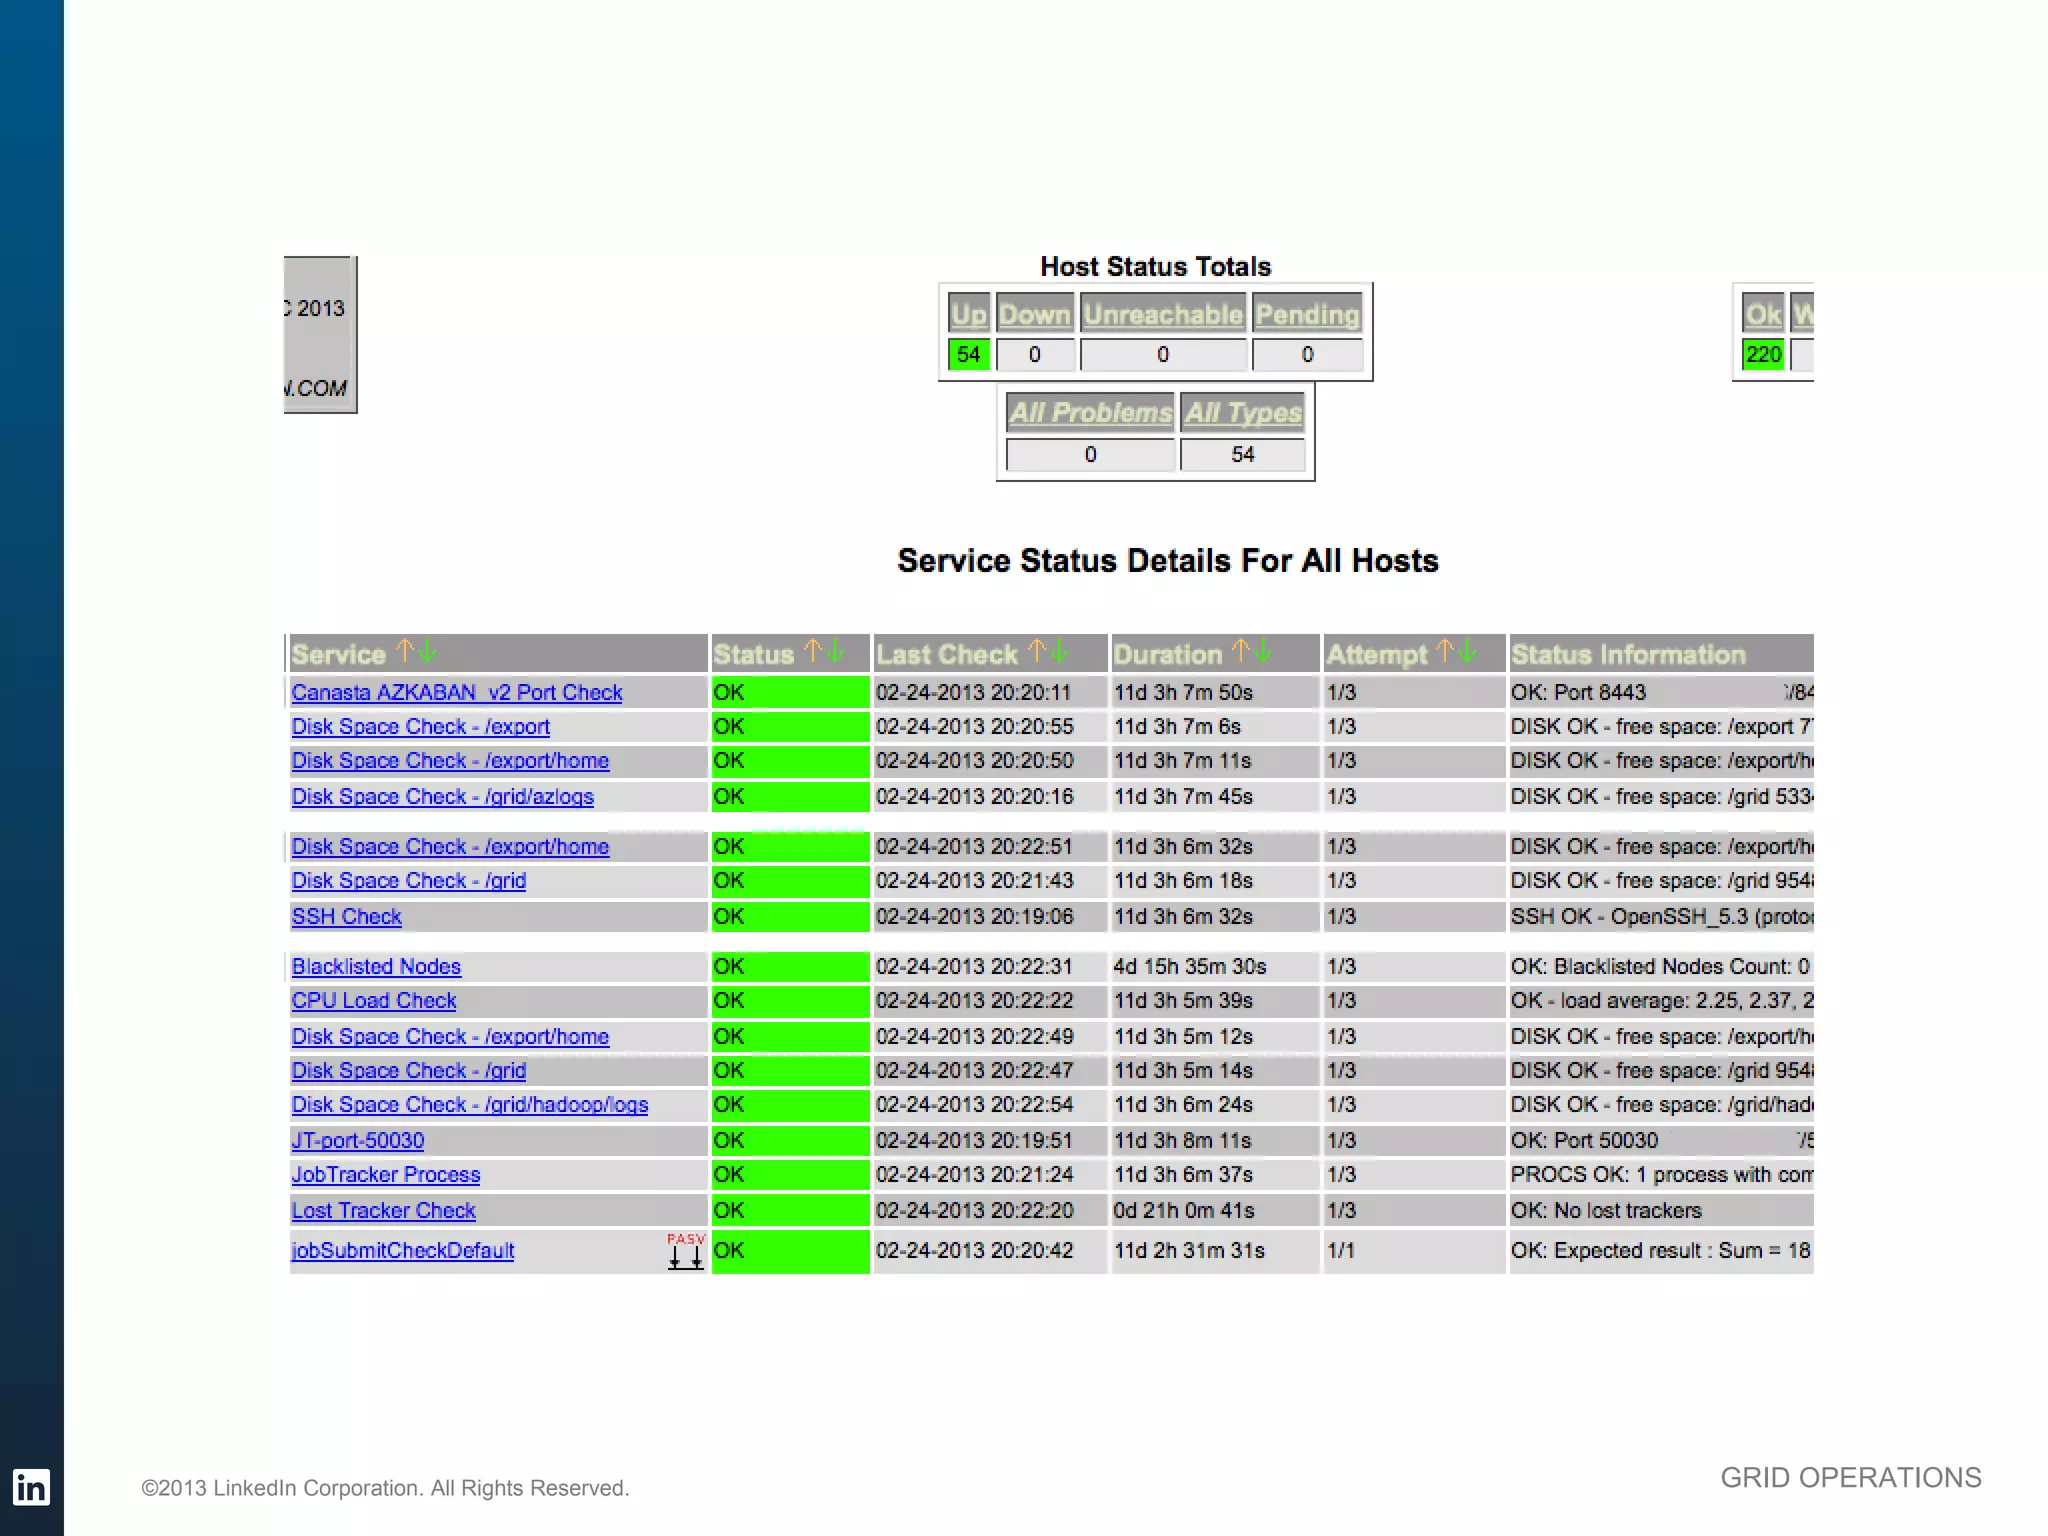Click the 'Host Status Totals' heading
Image resolution: width=2048 pixels, height=1536 pixels.
click(1155, 266)
